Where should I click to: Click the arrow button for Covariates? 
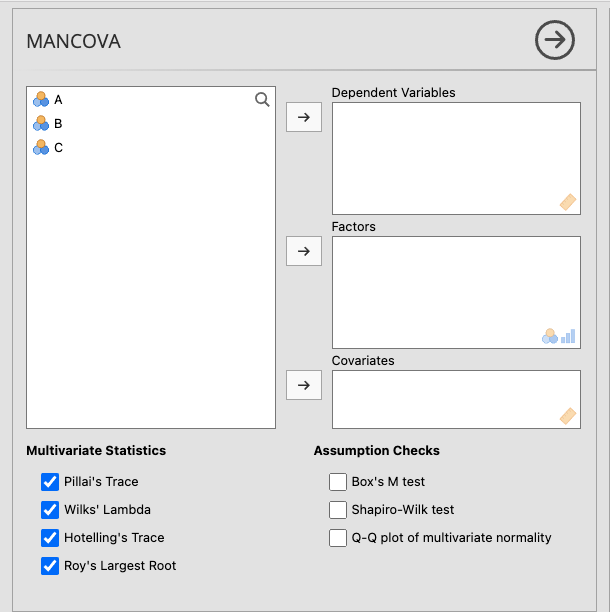pyautogui.click(x=304, y=384)
